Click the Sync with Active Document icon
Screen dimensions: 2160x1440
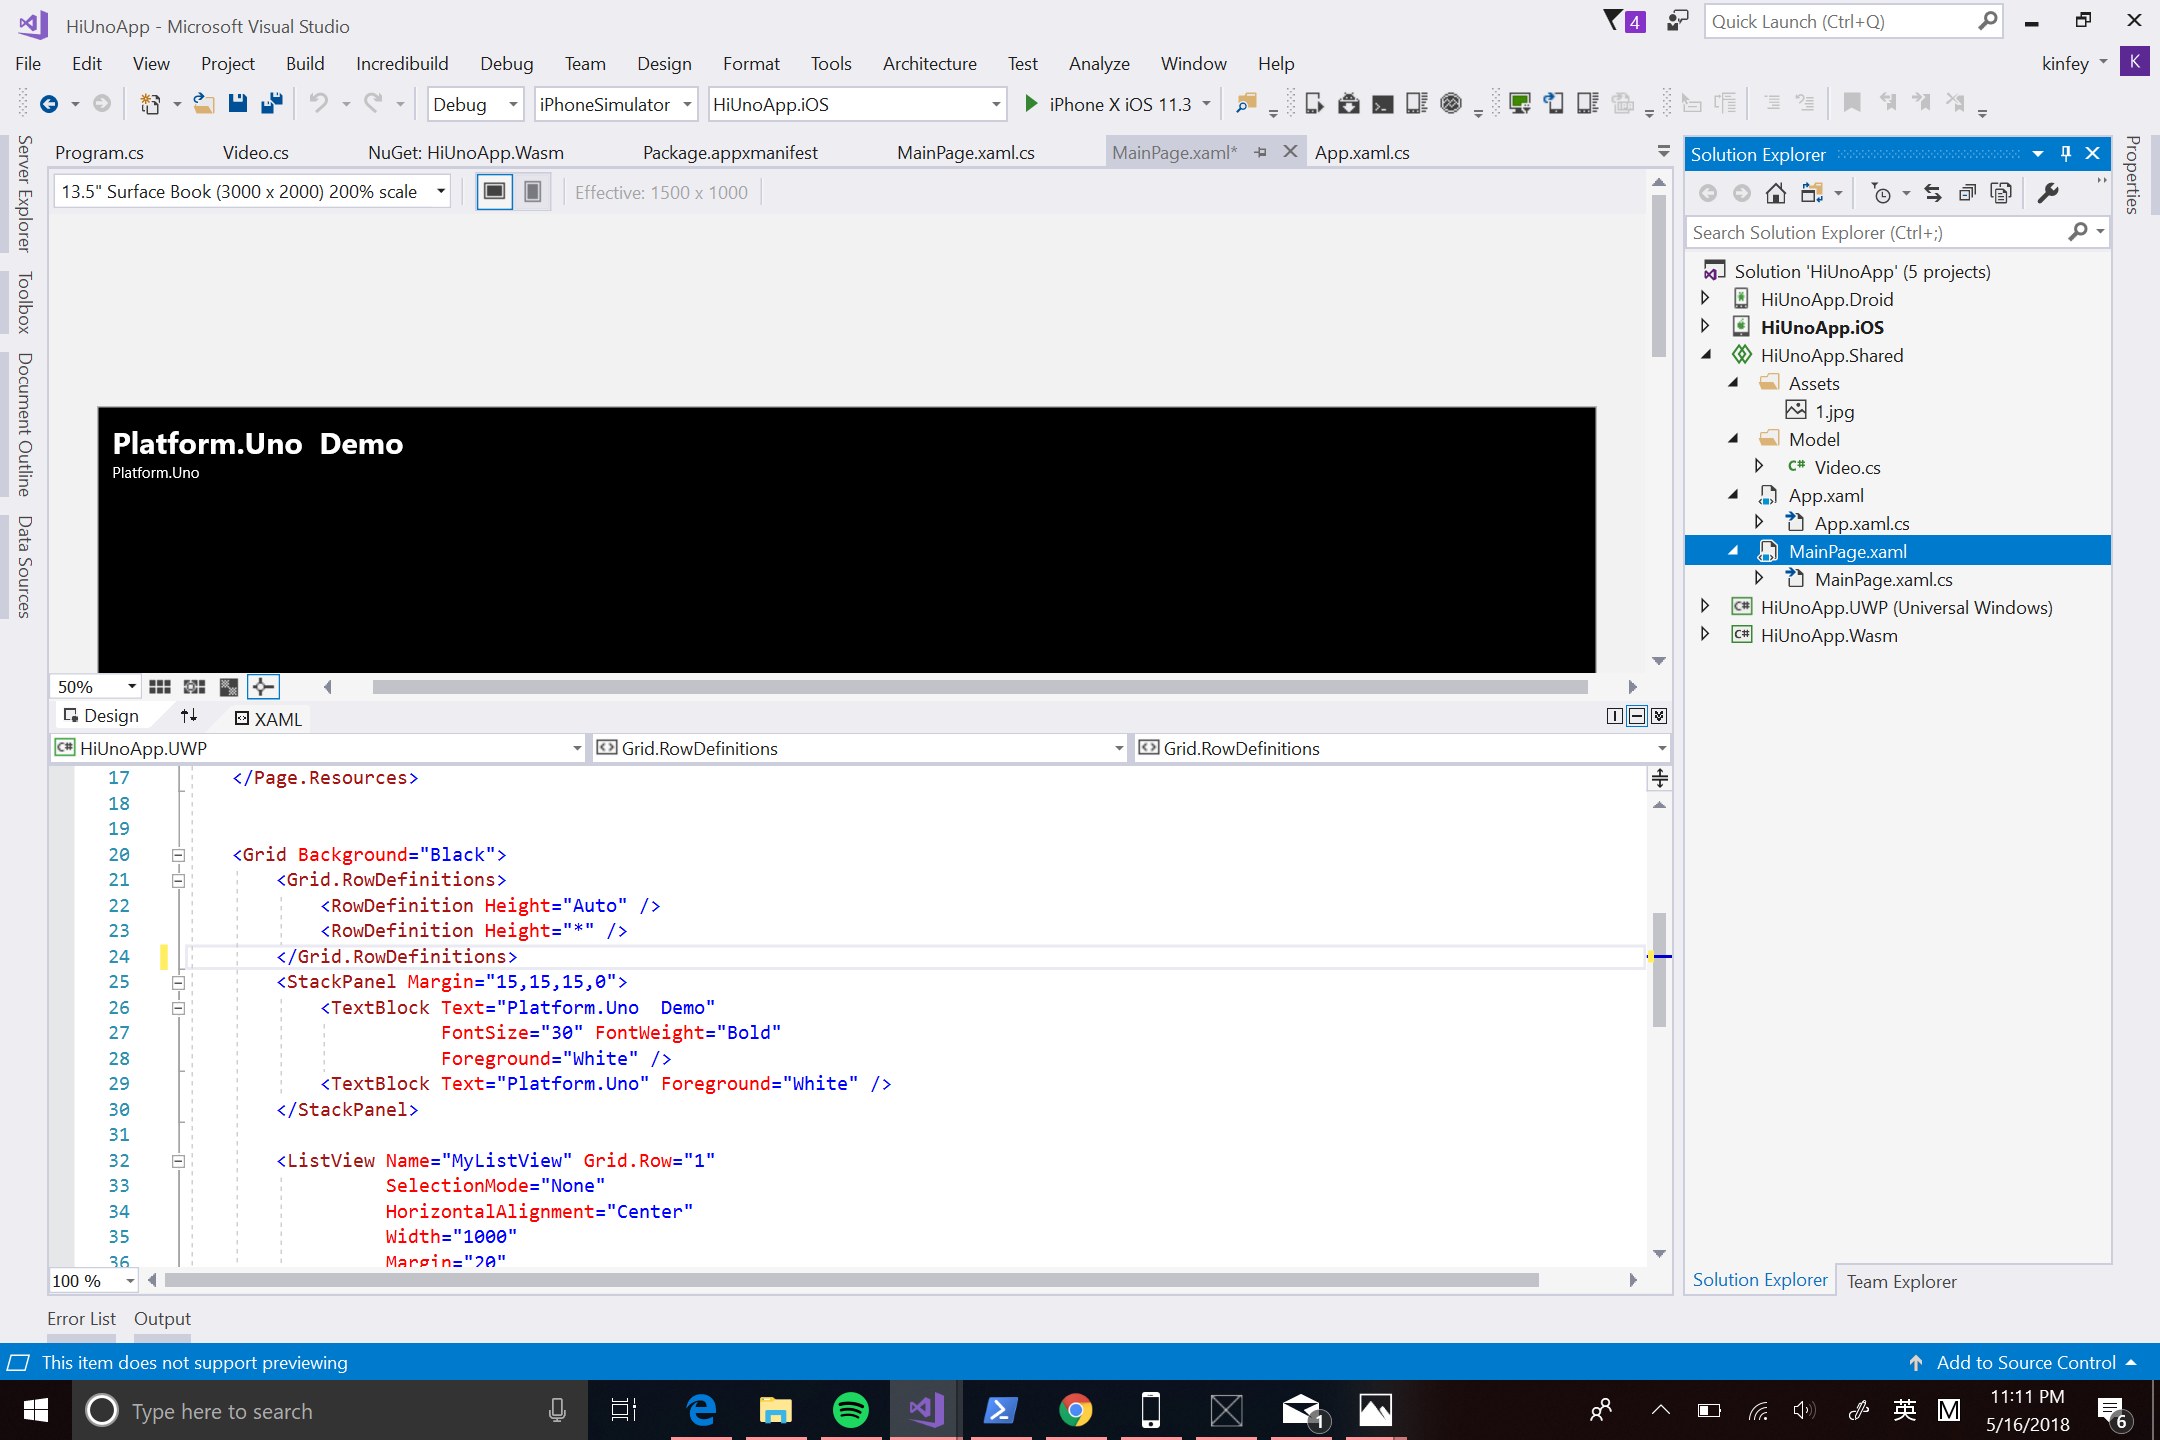pos(1933,193)
